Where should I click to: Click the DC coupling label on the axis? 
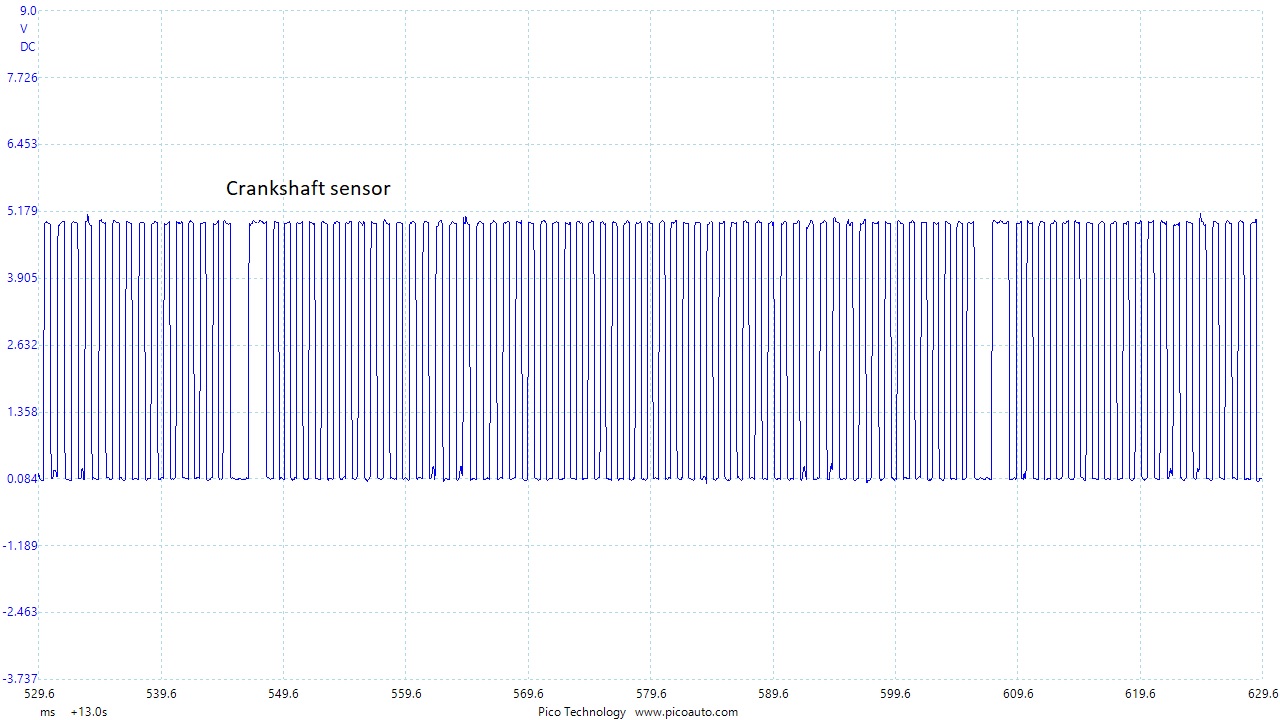[x=28, y=47]
